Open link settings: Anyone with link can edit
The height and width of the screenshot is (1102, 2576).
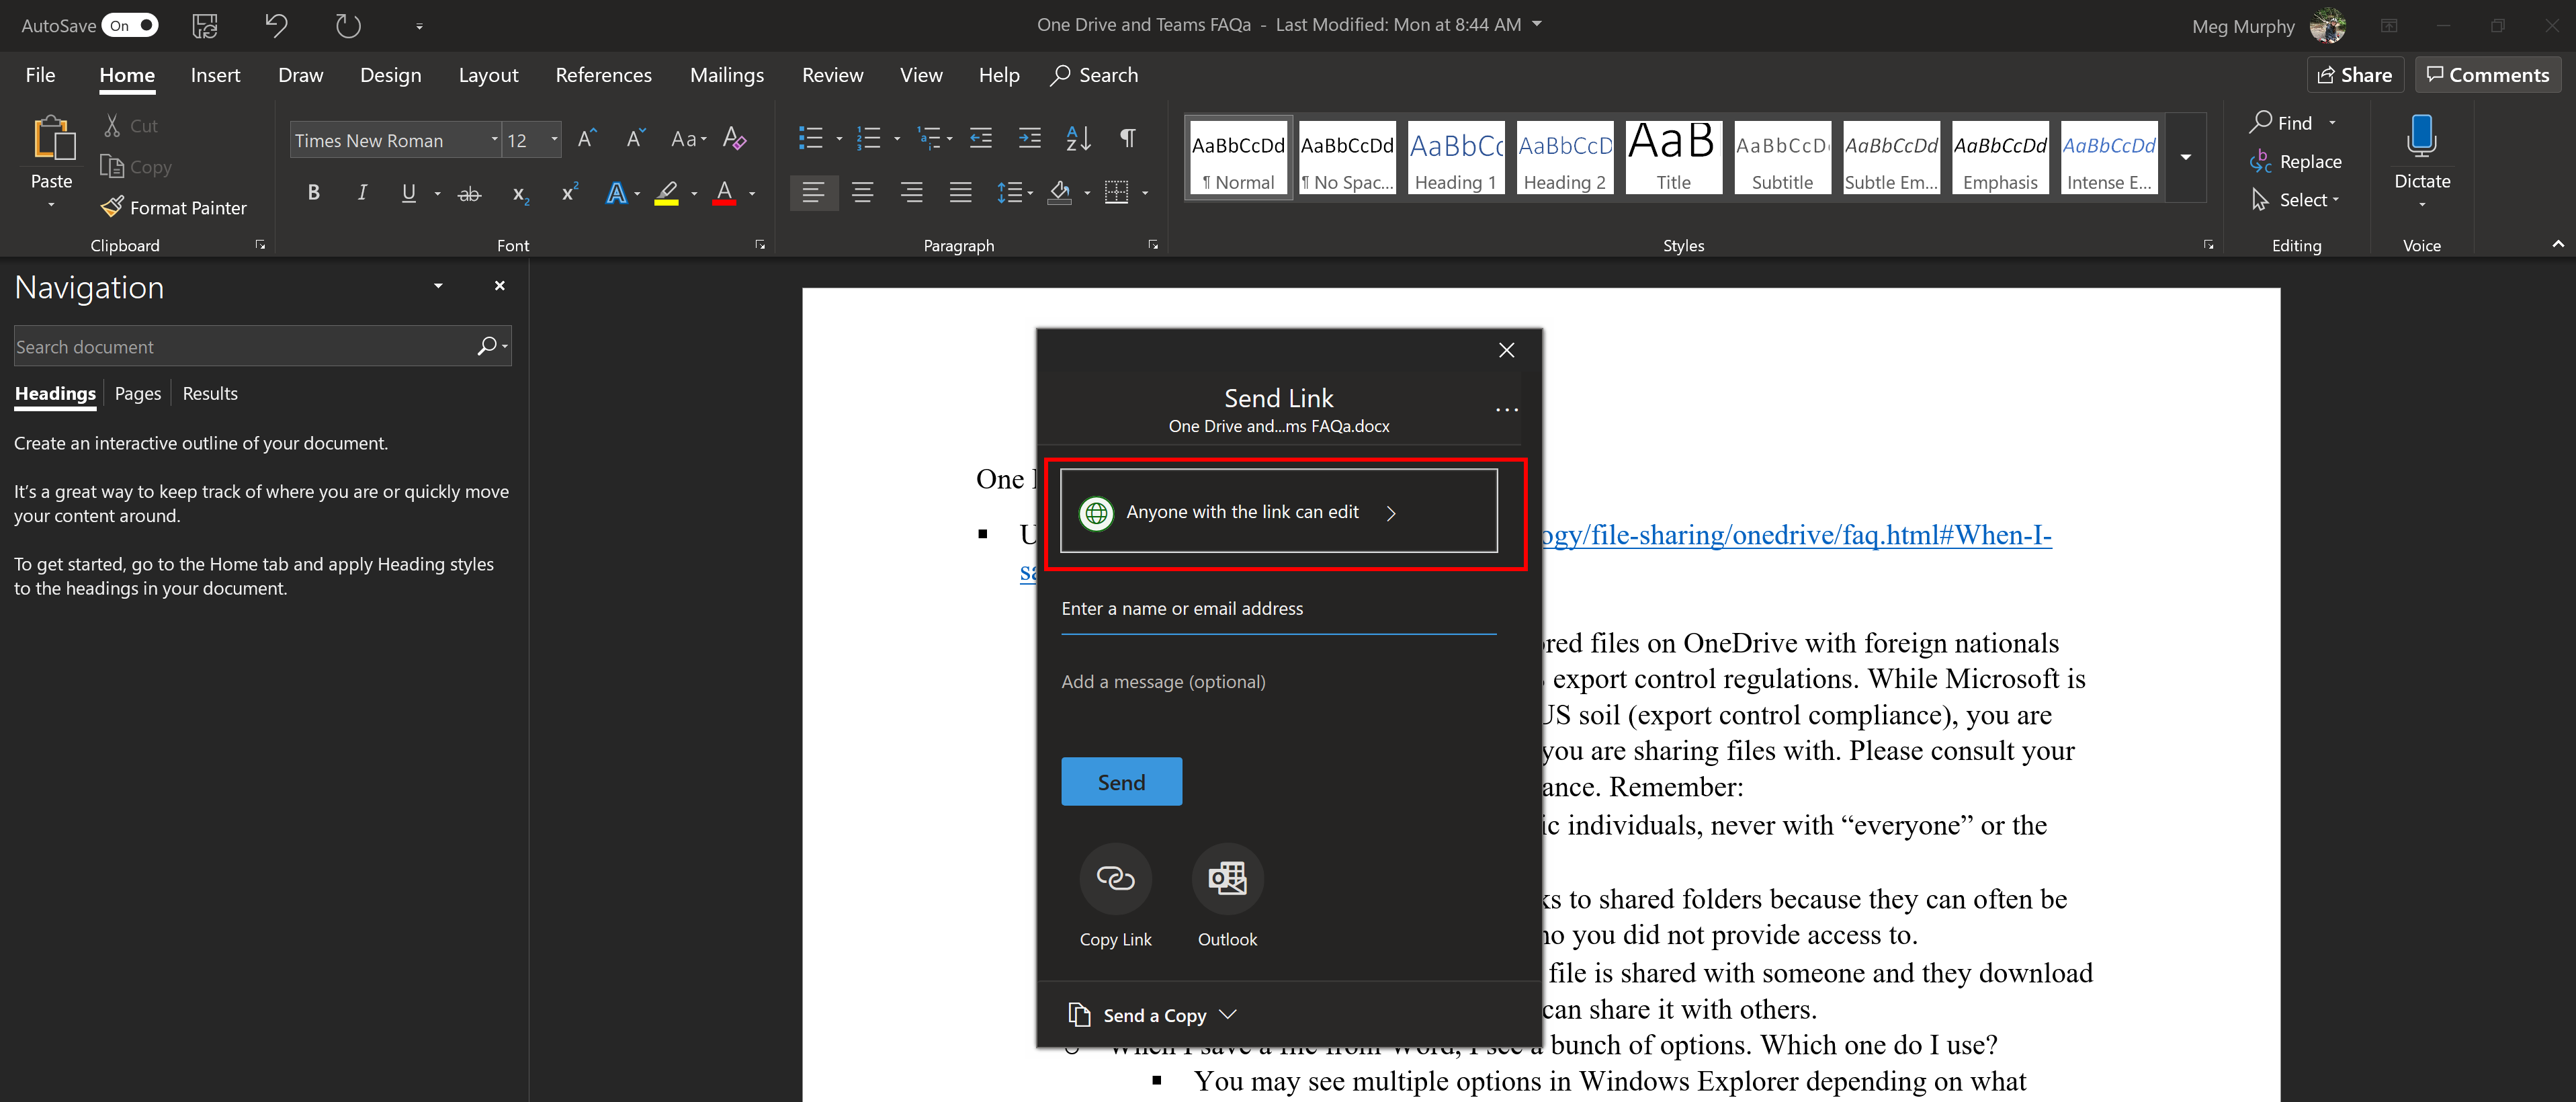(1278, 511)
